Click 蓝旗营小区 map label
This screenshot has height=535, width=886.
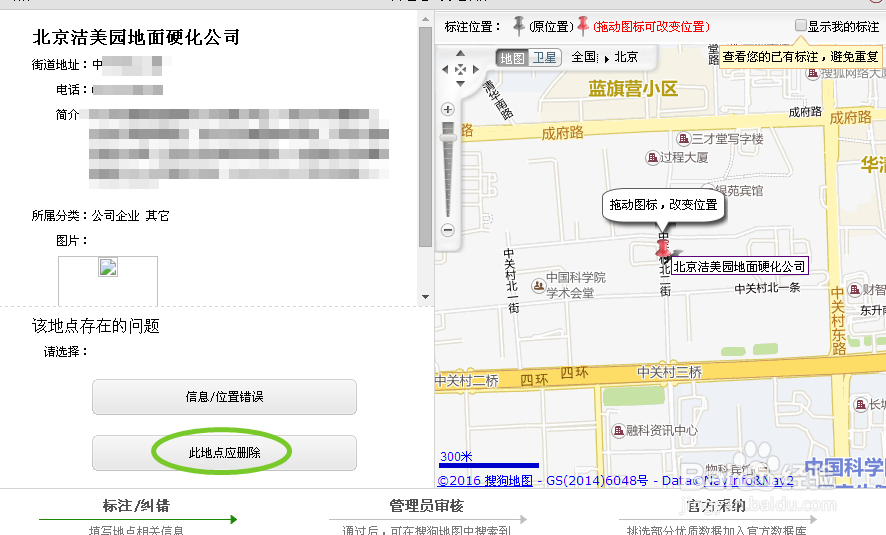(x=633, y=89)
